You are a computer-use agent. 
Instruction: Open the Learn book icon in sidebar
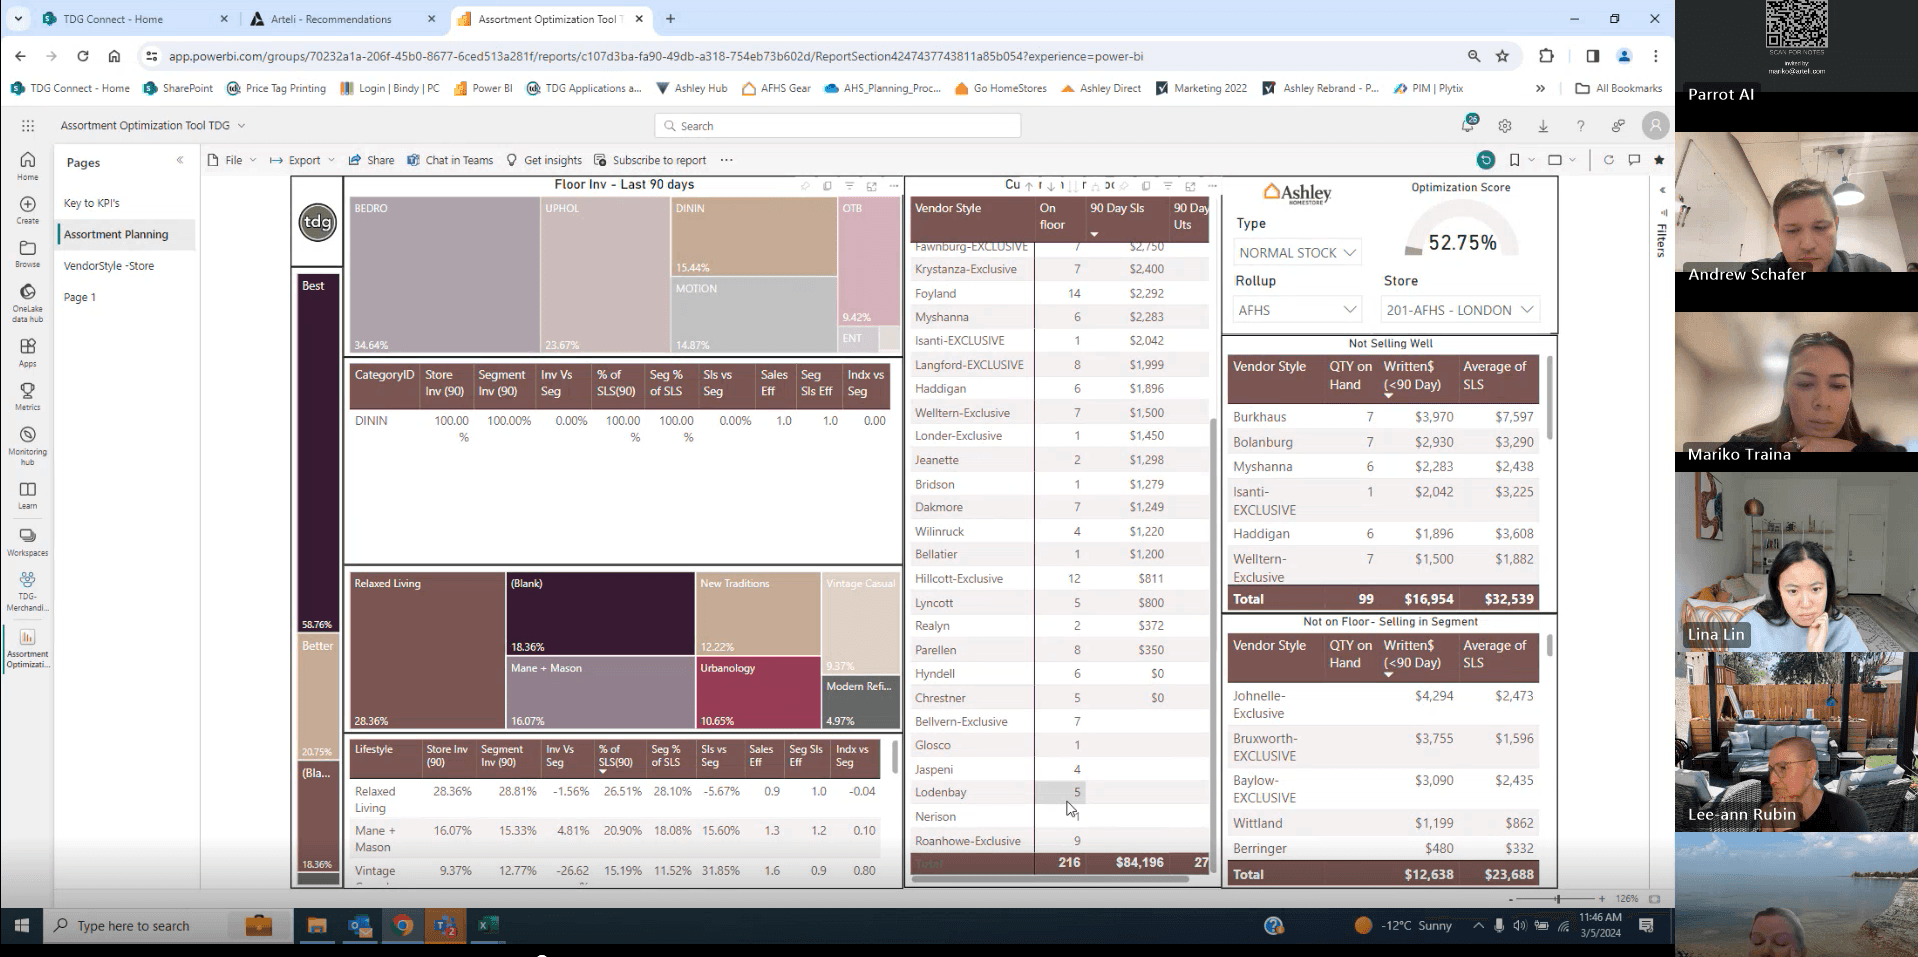point(27,494)
